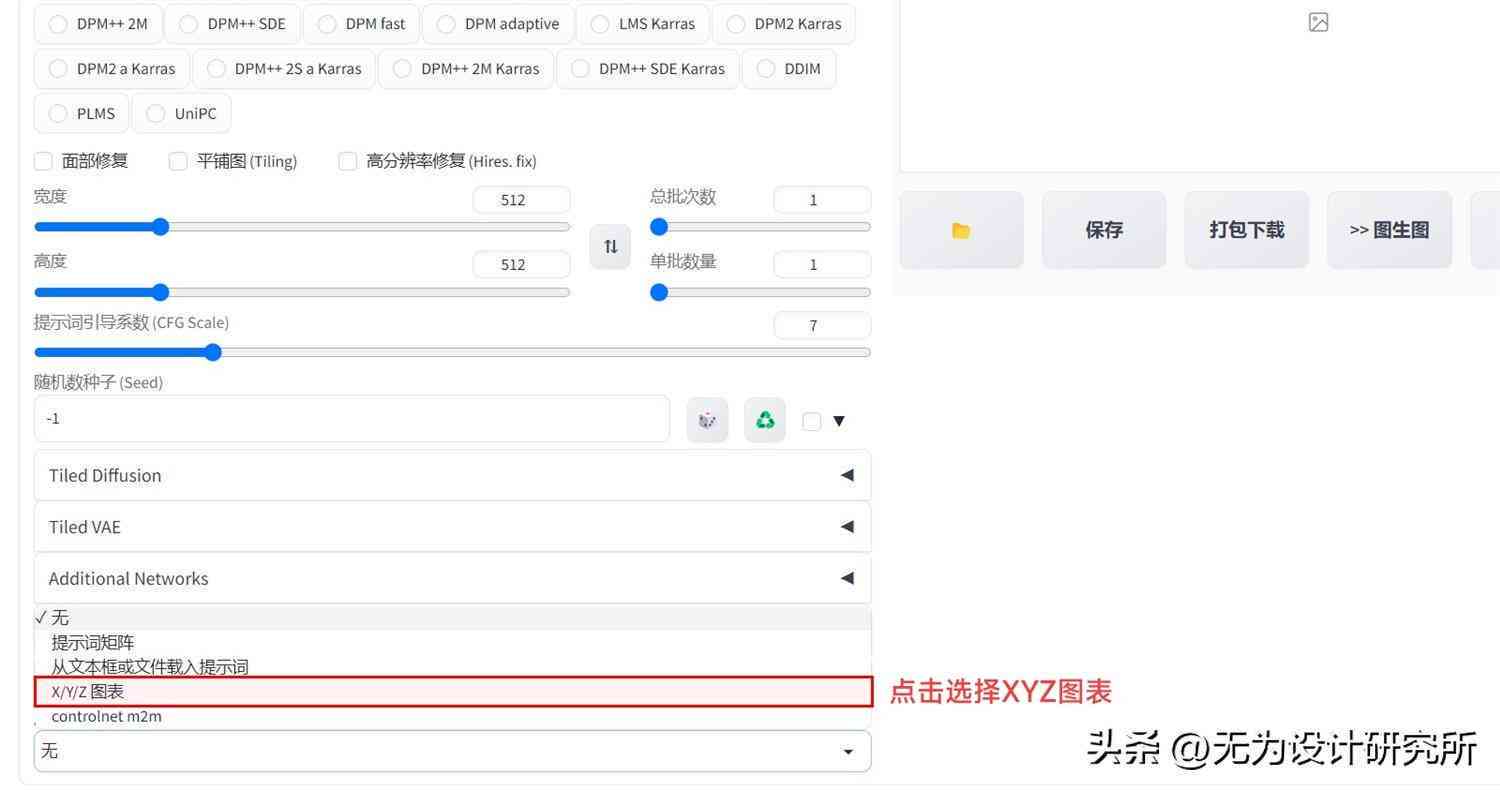Select DPM adaptive sampler
The height and width of the screenshot is (790, 1500).
(x=498, y=24)
